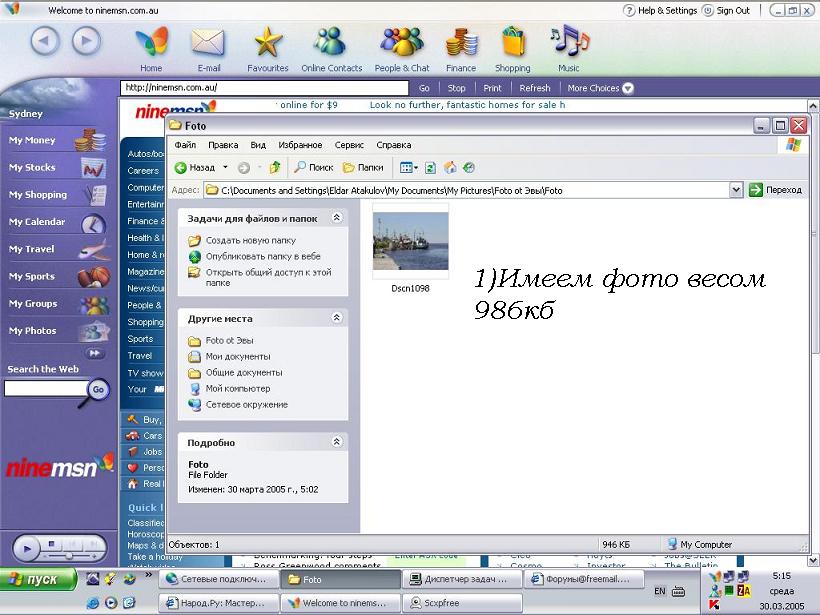
Task: Click the globe icon in the Foto toolbar
Action: pos(469,167)
